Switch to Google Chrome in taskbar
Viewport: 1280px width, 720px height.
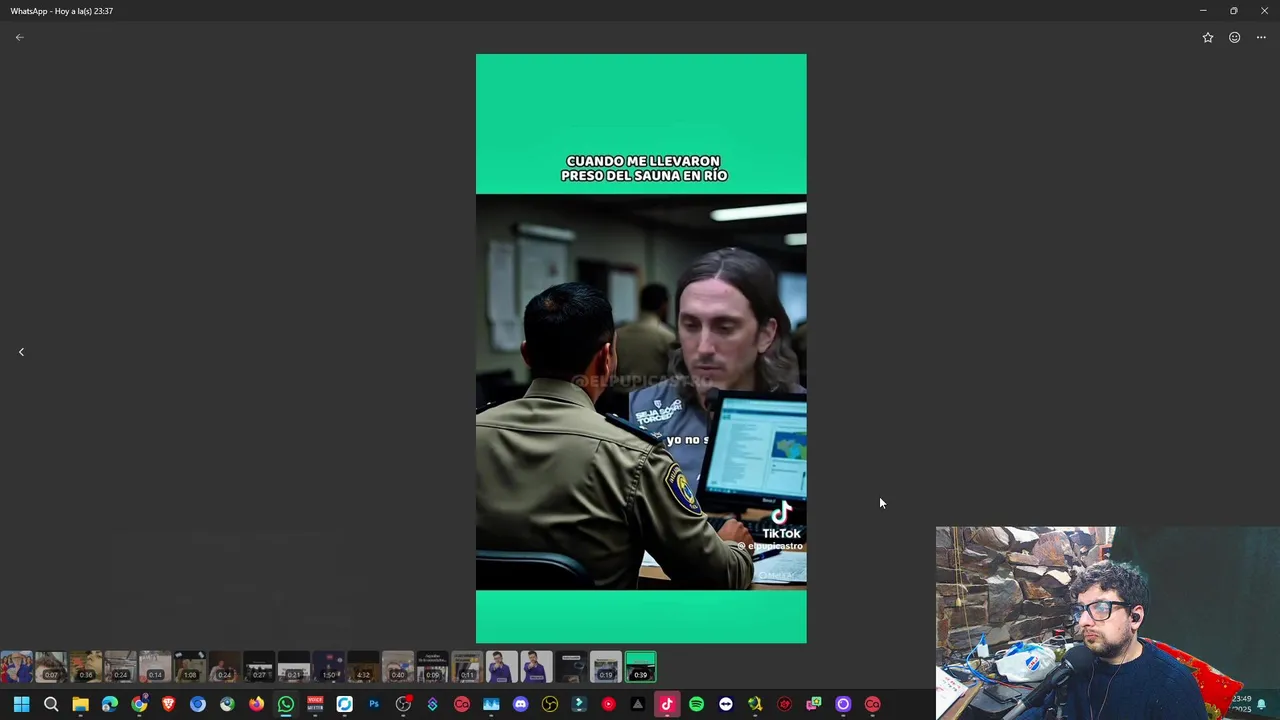[139, 704]
